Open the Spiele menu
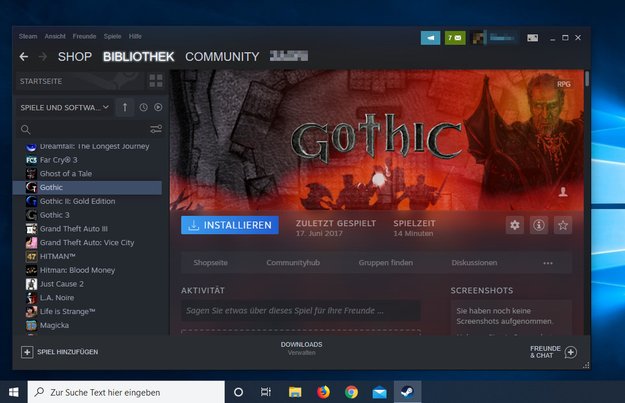The height and width of the screenshot is (403, 625). (x=112, y=36)
